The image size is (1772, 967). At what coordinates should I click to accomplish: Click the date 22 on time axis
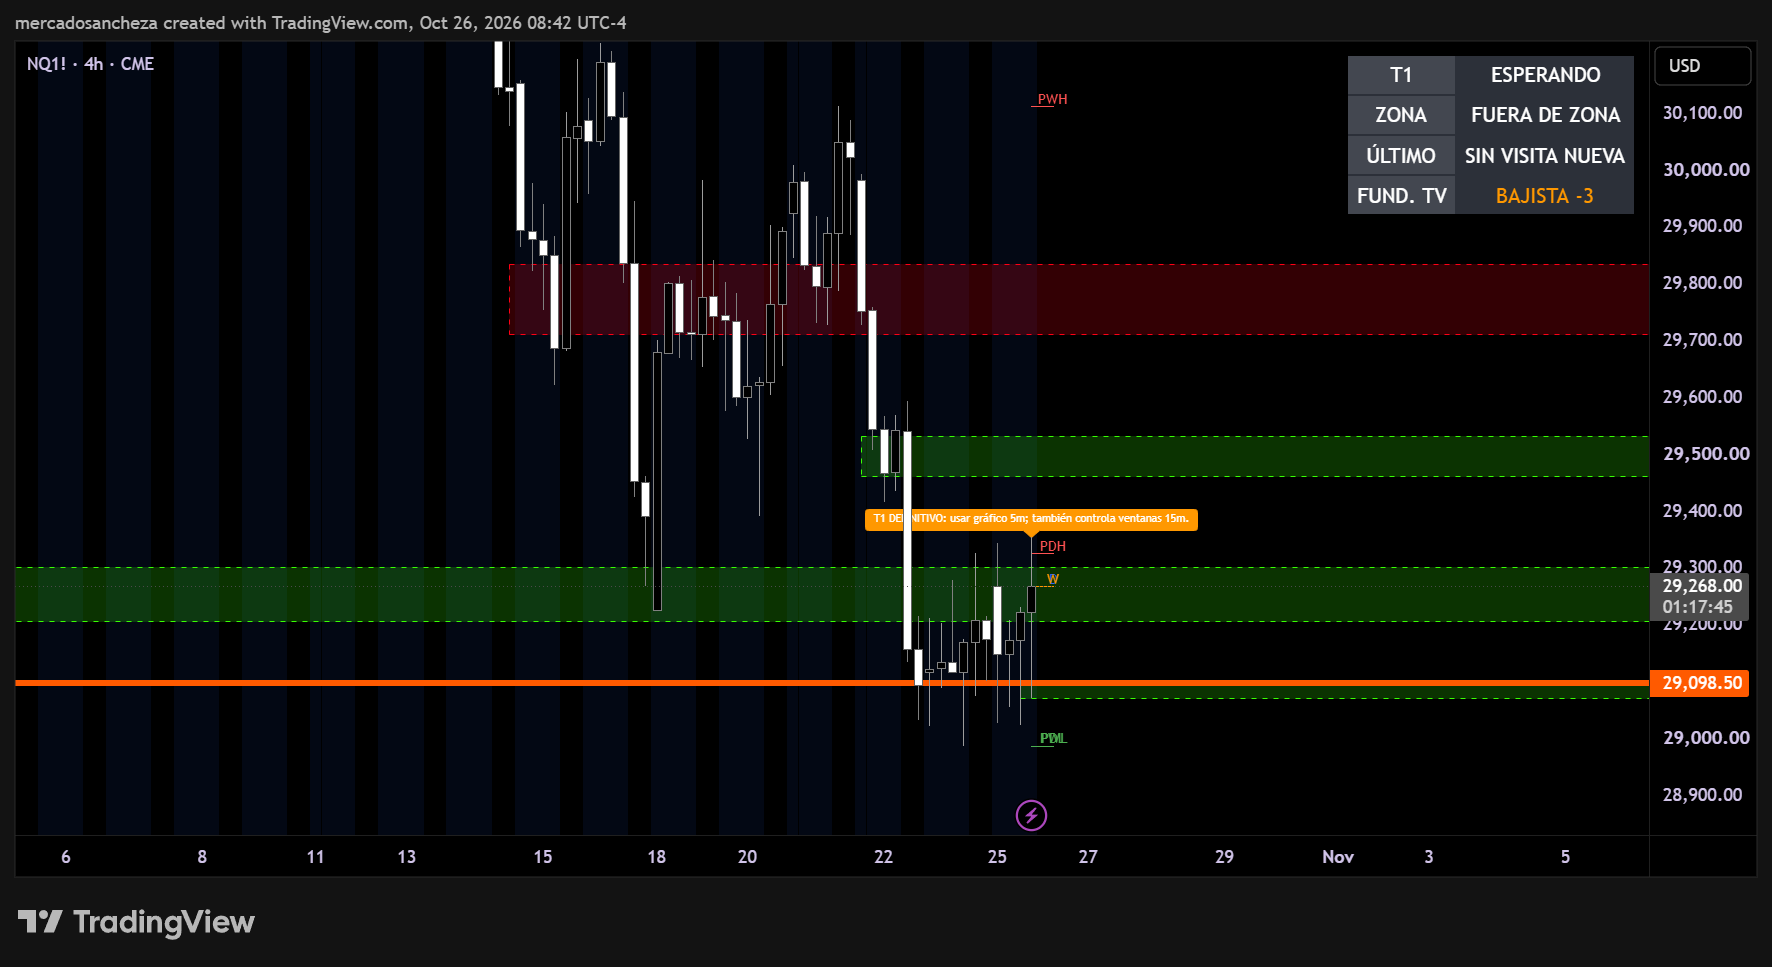(x=883, y=857)
